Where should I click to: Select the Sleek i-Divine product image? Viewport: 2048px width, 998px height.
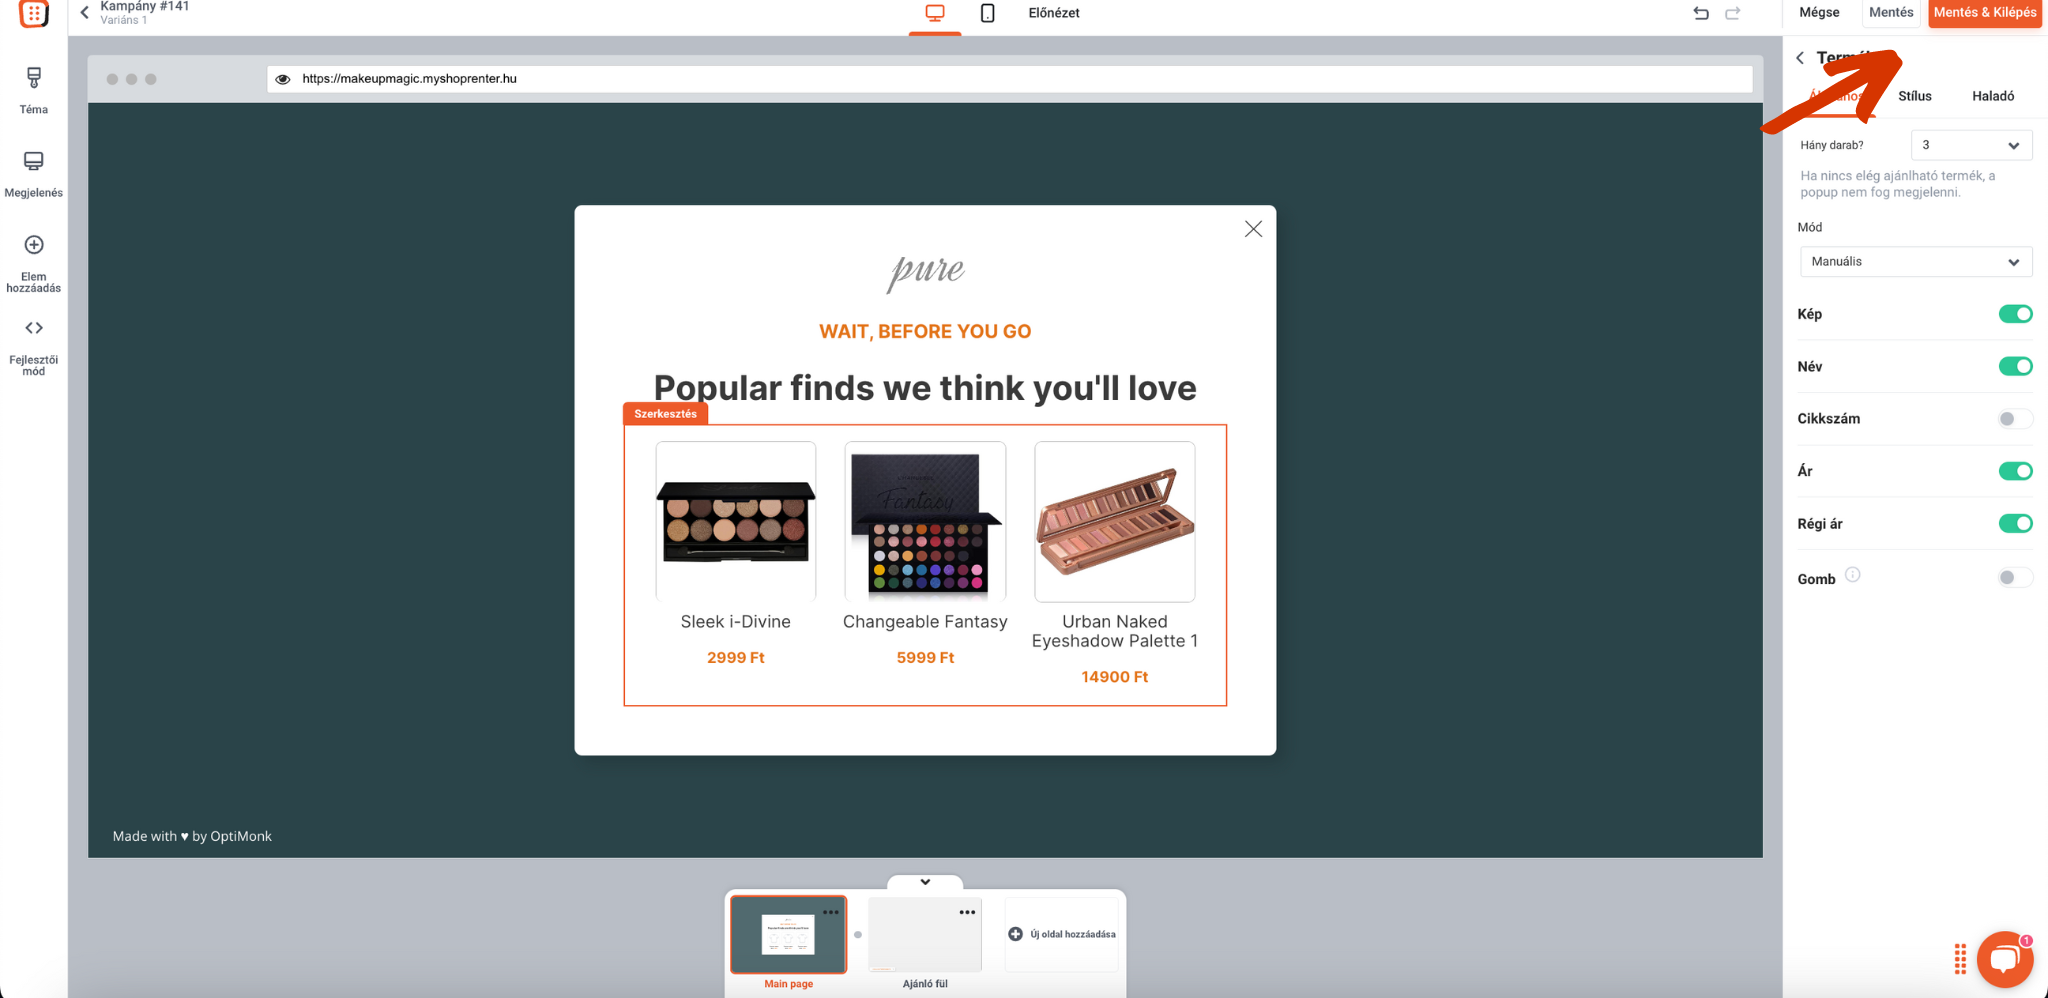pos(736,521)
